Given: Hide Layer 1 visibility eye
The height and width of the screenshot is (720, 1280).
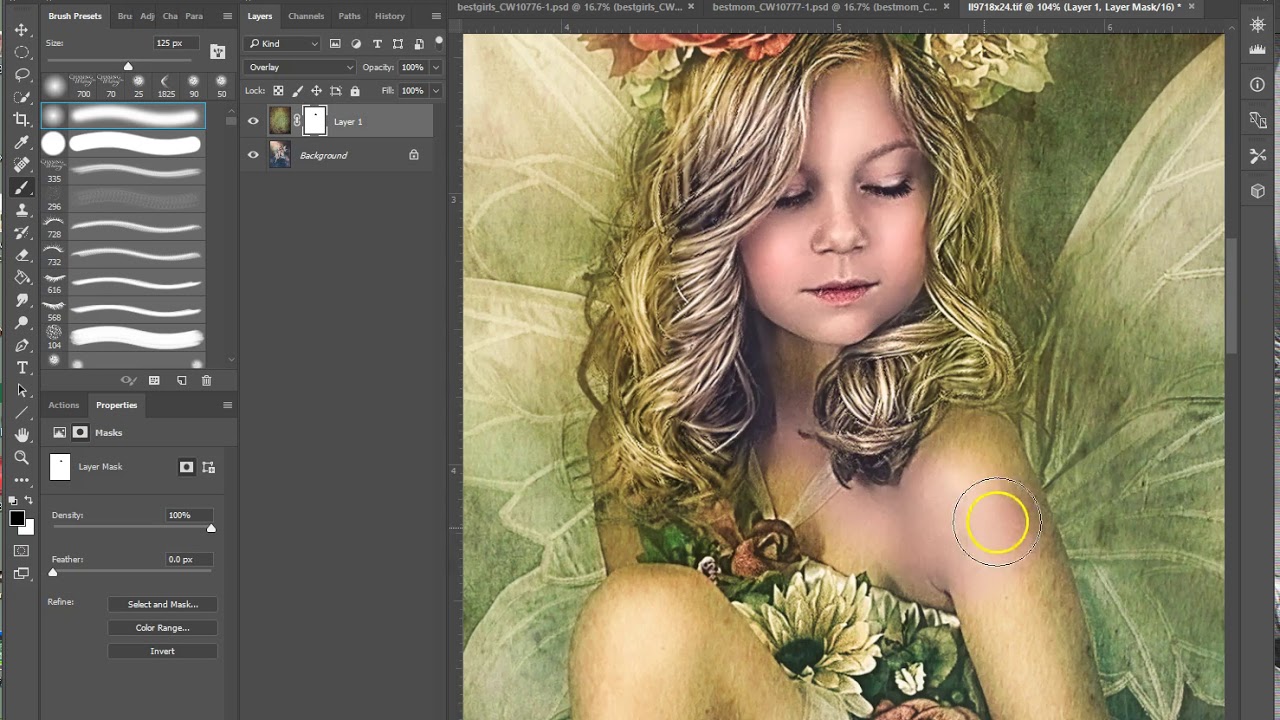Looking at the screenshot, I should 253,121.
